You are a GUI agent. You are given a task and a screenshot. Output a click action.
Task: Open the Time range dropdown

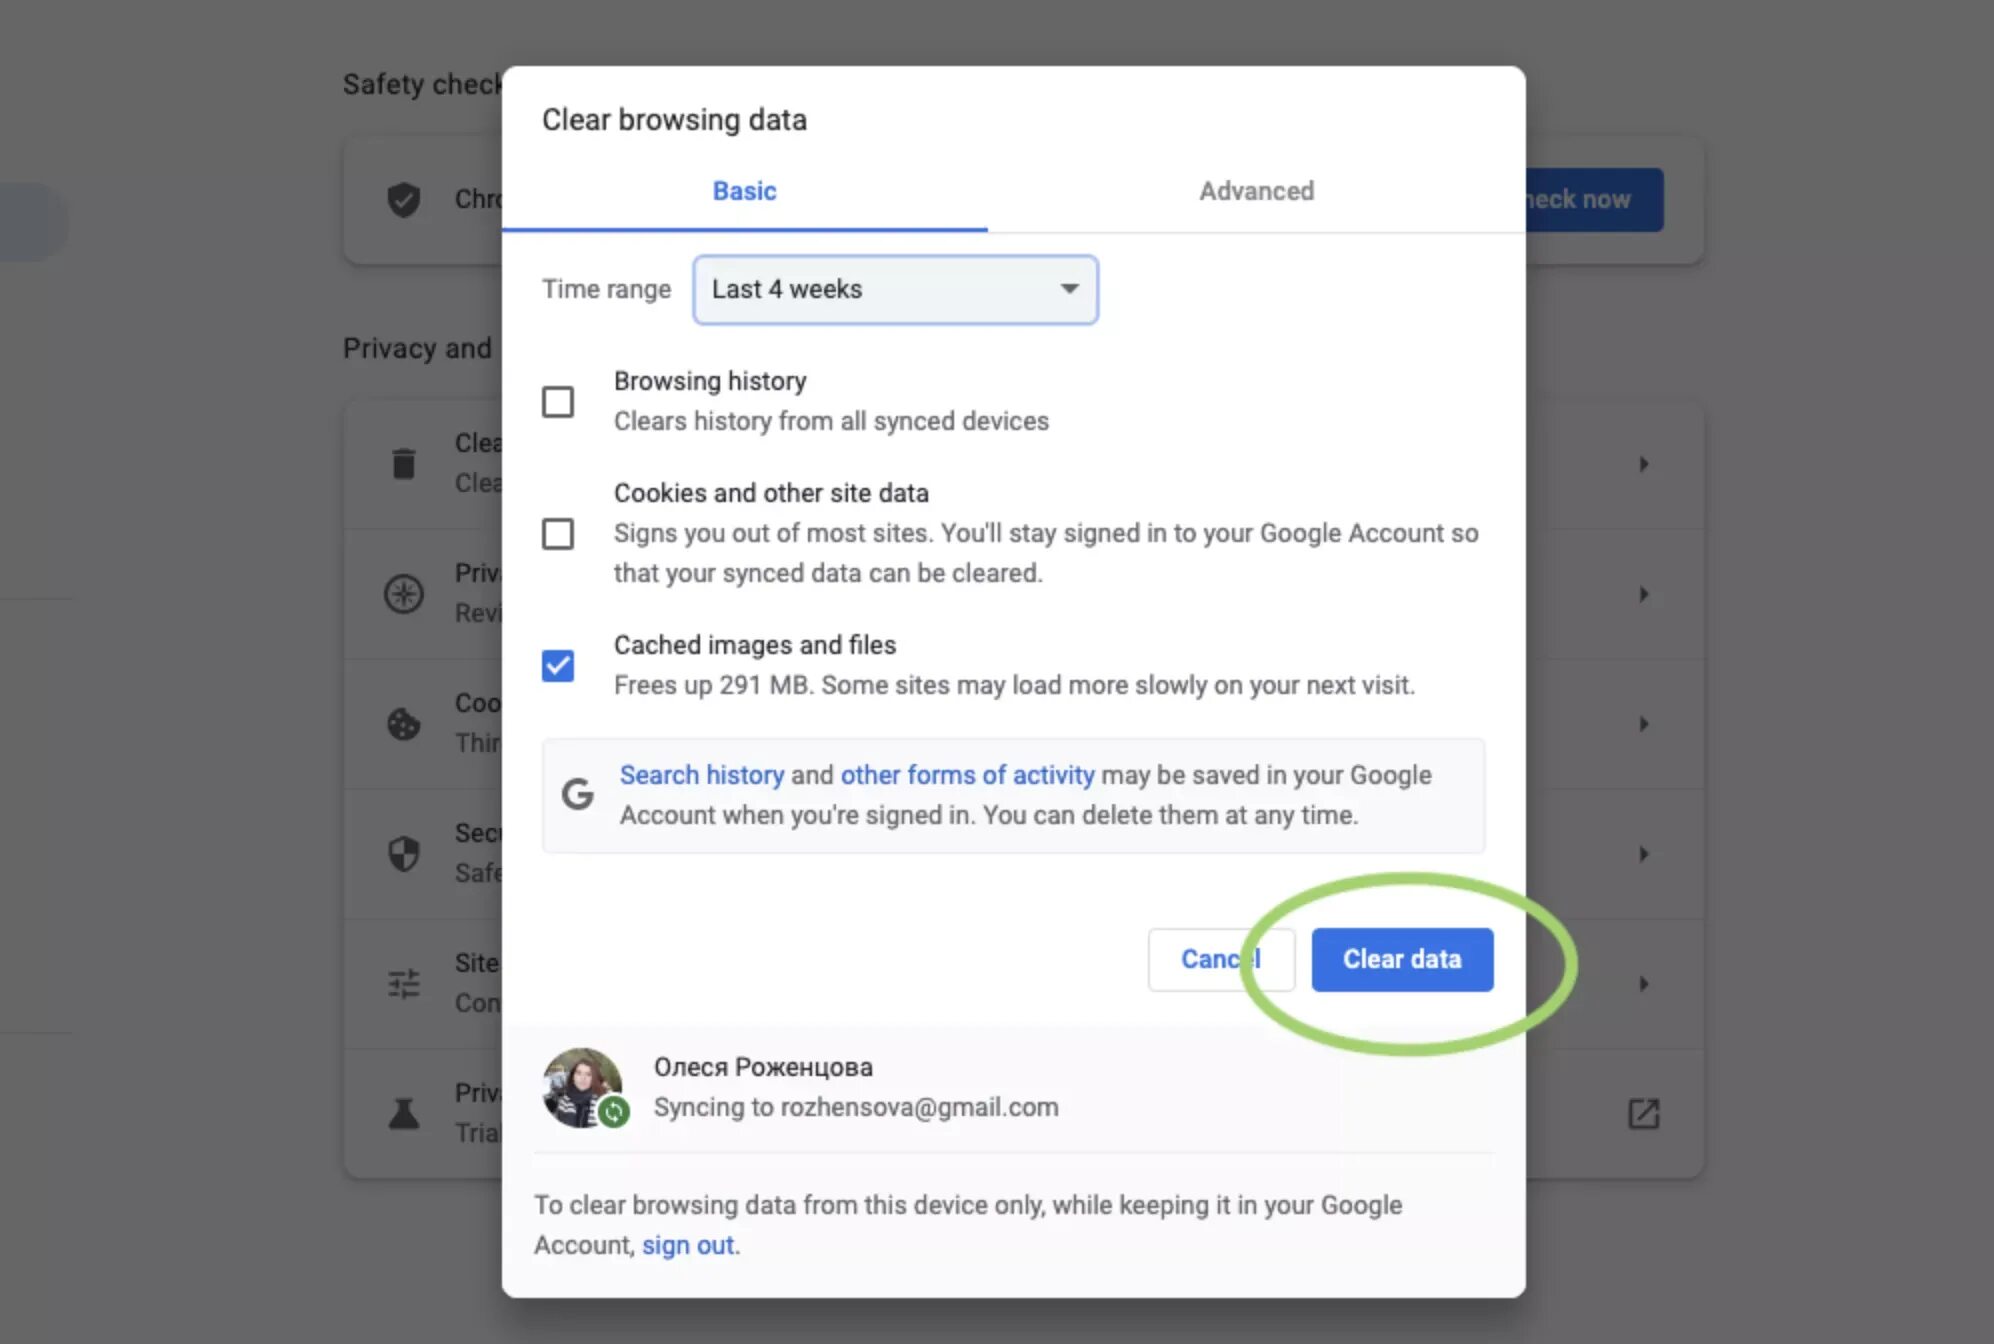(x=895, y=290)
